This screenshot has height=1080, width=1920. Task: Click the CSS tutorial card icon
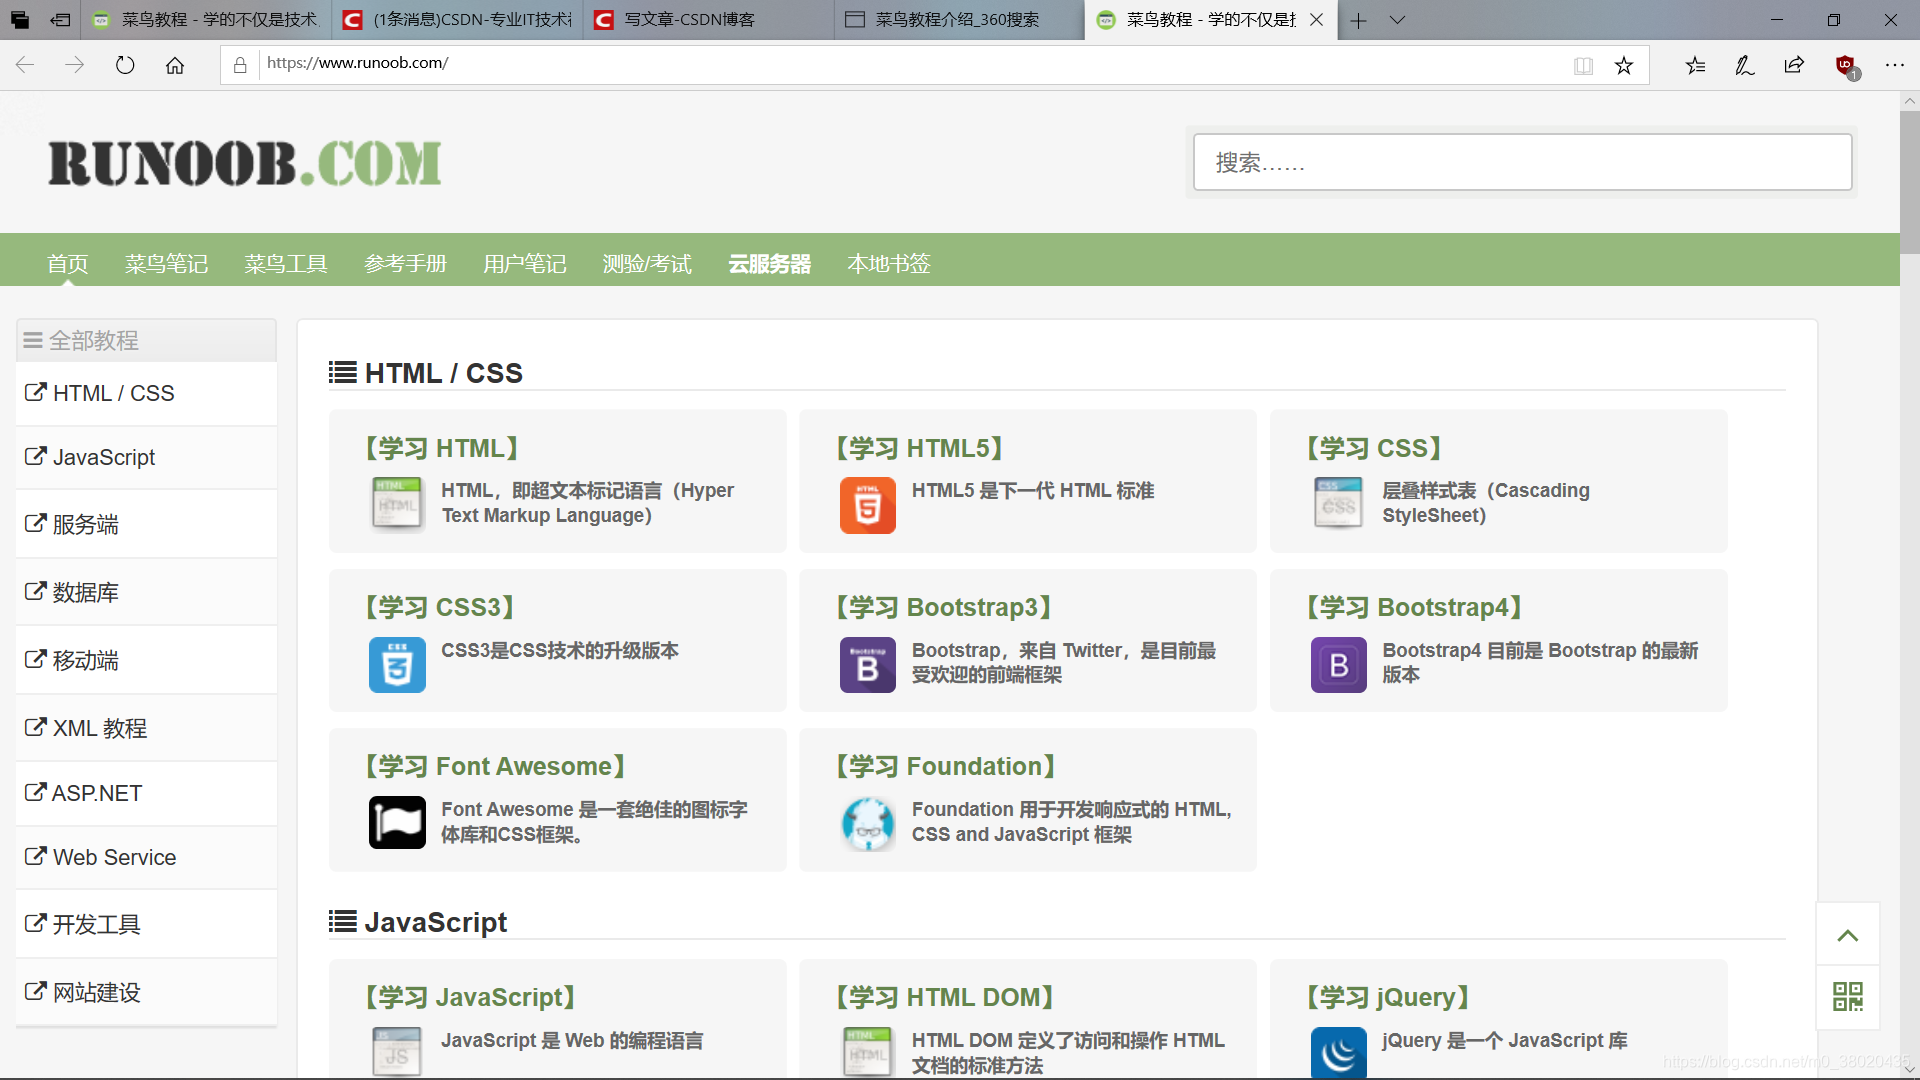click(x=1338, y=503)
